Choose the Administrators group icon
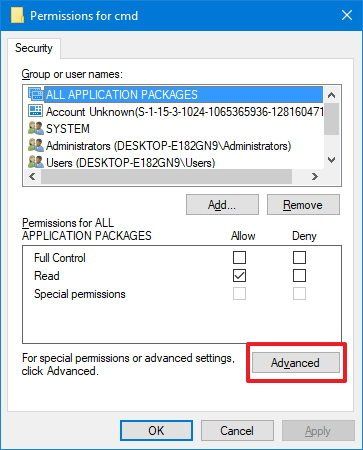Viewport: 363px width, 450px height. 36,146
